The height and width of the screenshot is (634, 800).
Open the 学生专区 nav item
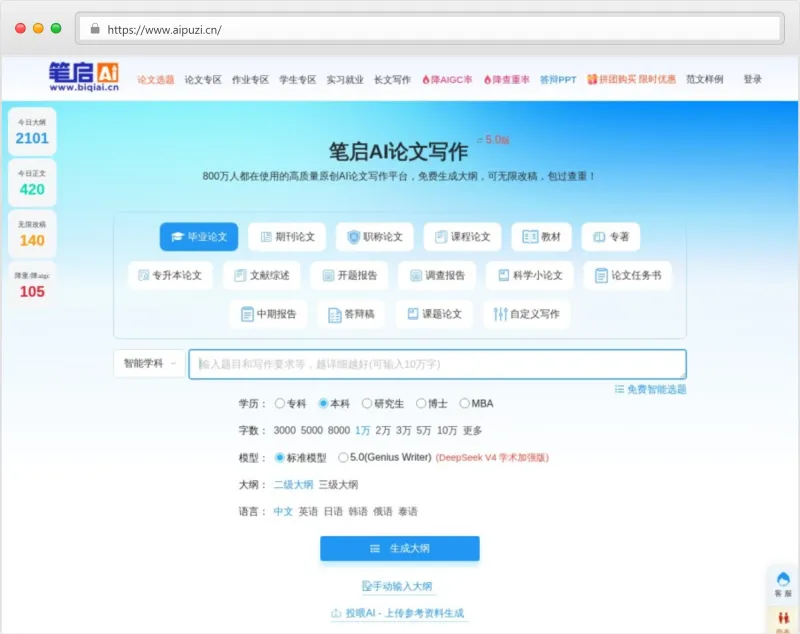point(297,80)
